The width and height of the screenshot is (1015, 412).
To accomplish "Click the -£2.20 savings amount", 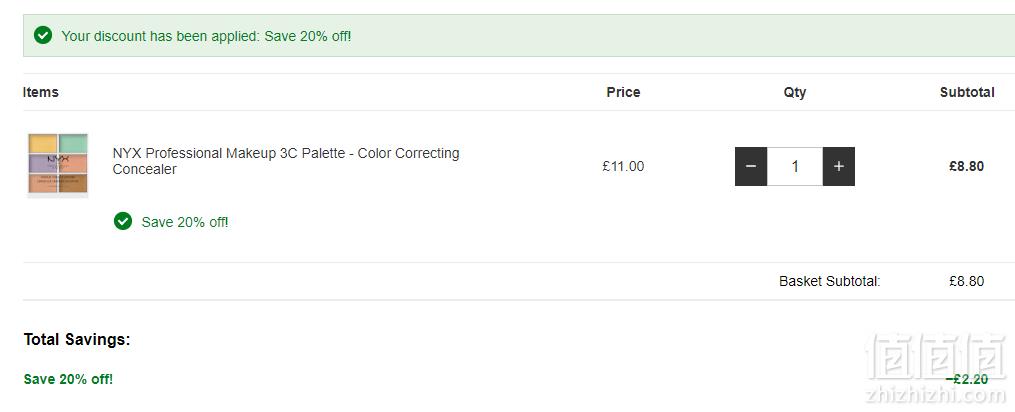I will tap(966, 379).
